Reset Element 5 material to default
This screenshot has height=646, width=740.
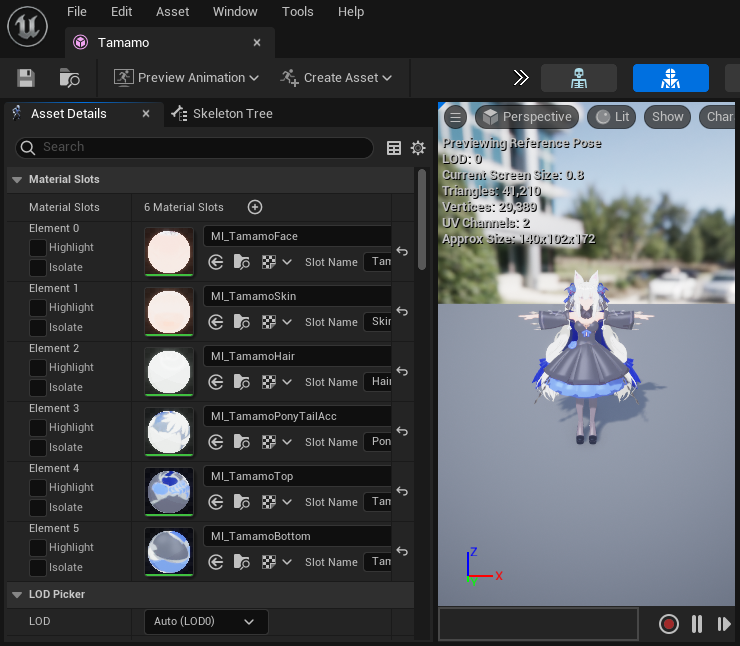(x=402, y=551)
